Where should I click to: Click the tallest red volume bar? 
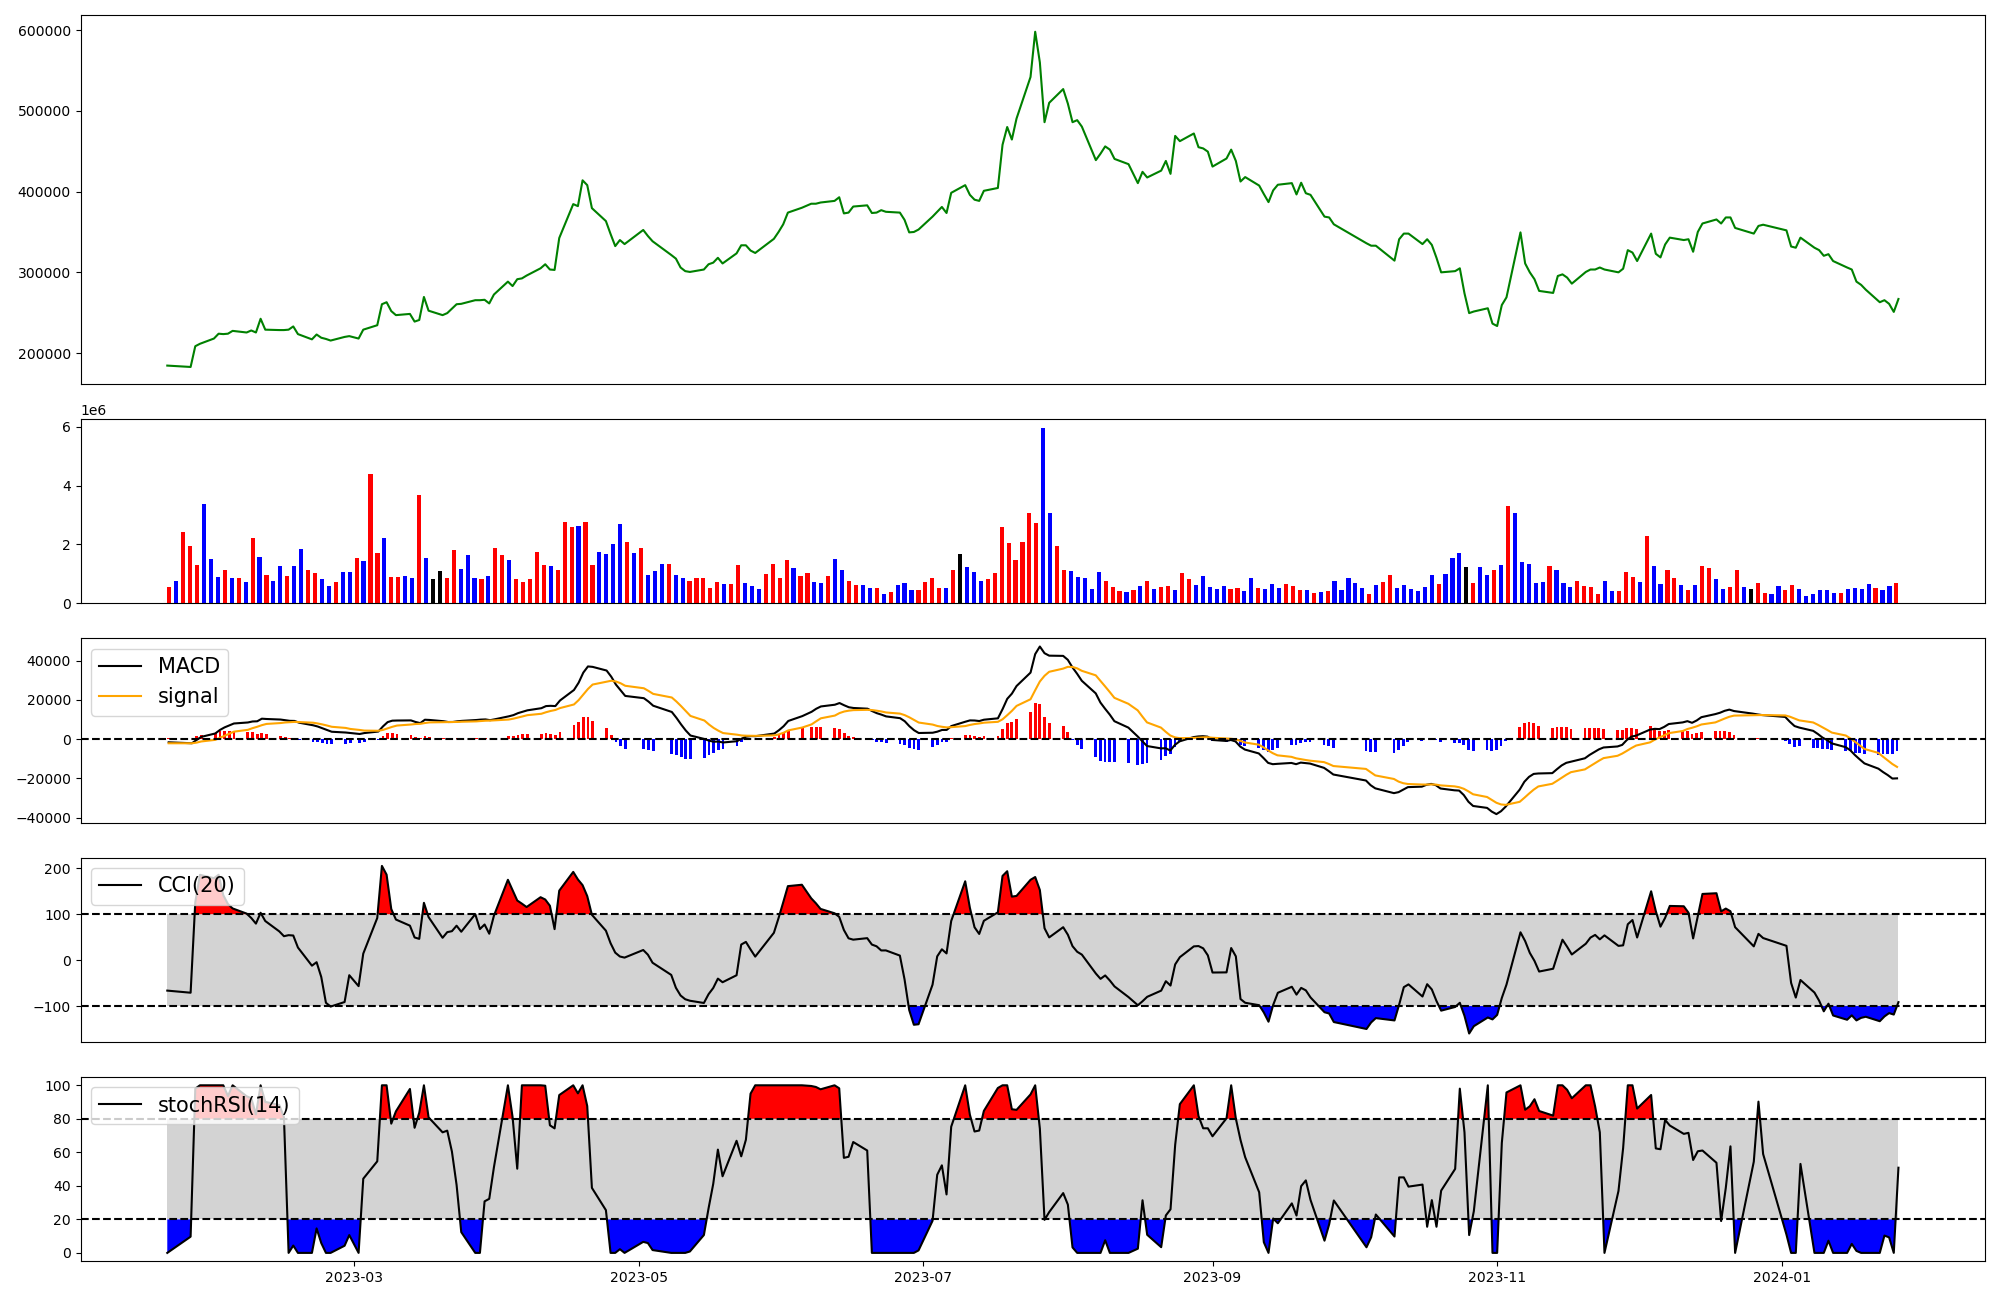click(x=370, y=538)
